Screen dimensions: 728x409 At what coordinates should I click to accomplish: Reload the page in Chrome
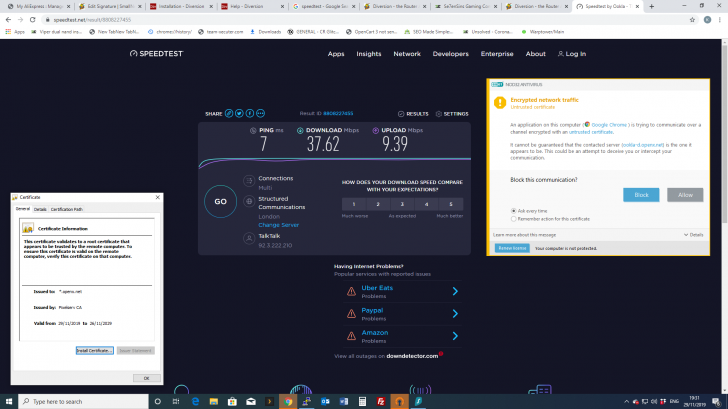[32, 20]
